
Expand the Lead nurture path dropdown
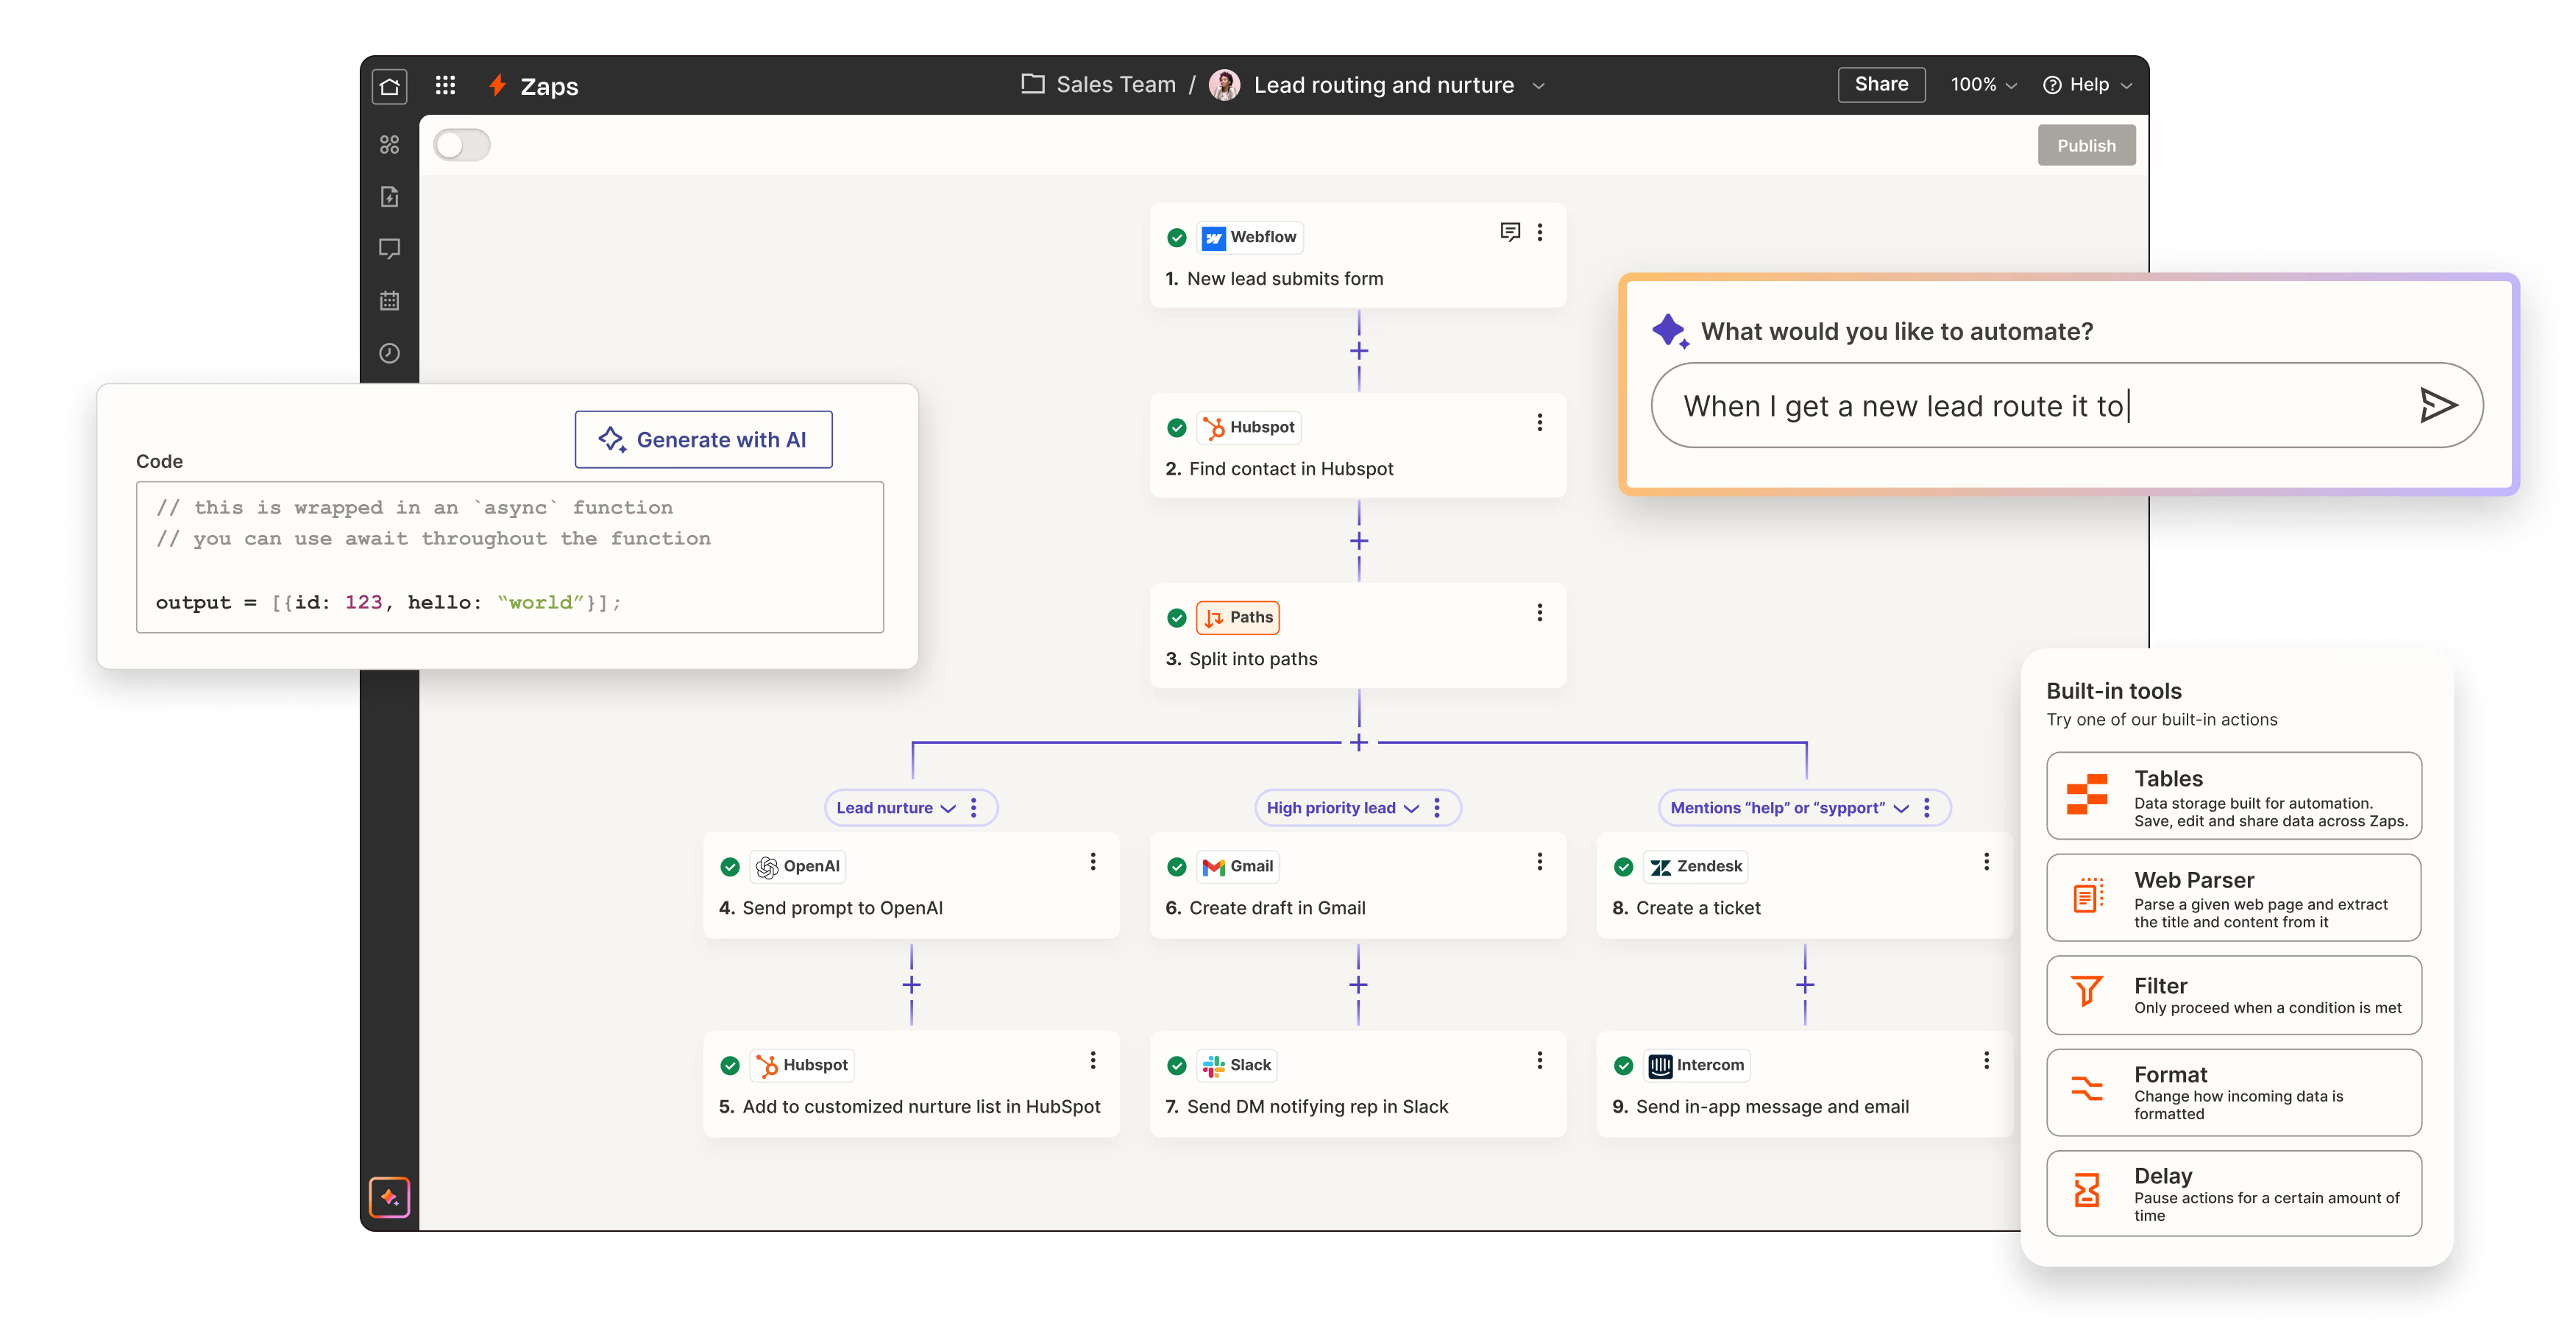(947, 807)
